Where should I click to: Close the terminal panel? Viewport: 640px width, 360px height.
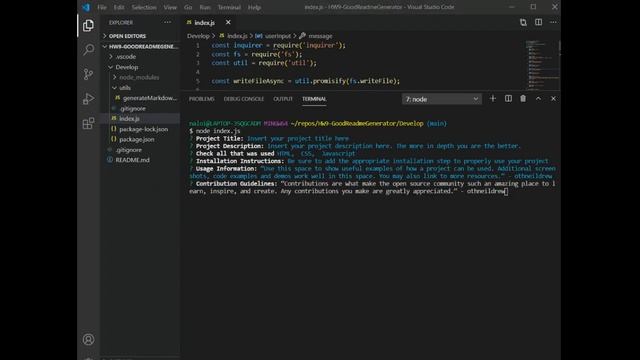pos(553,99)
